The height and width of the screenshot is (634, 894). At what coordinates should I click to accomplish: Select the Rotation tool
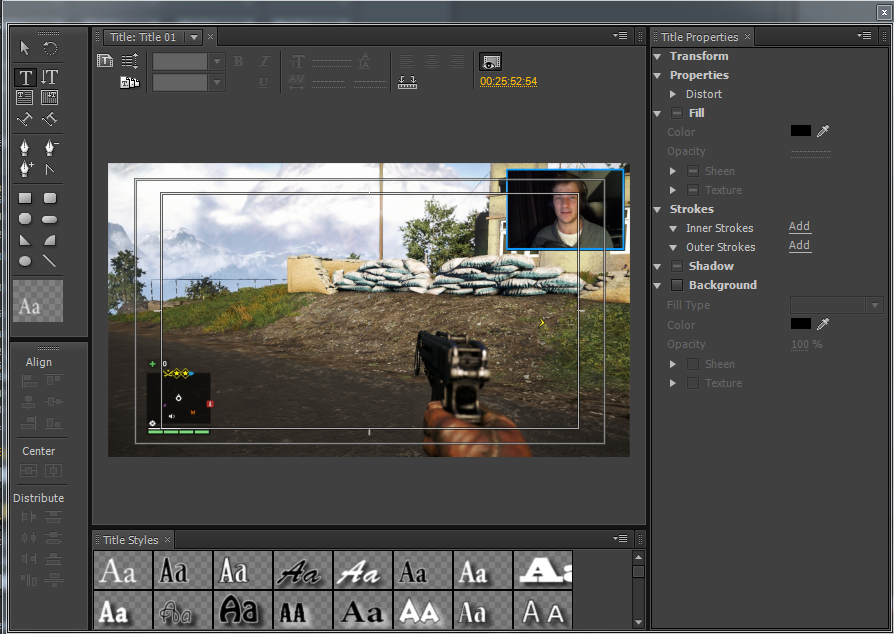tap(50, 48)
